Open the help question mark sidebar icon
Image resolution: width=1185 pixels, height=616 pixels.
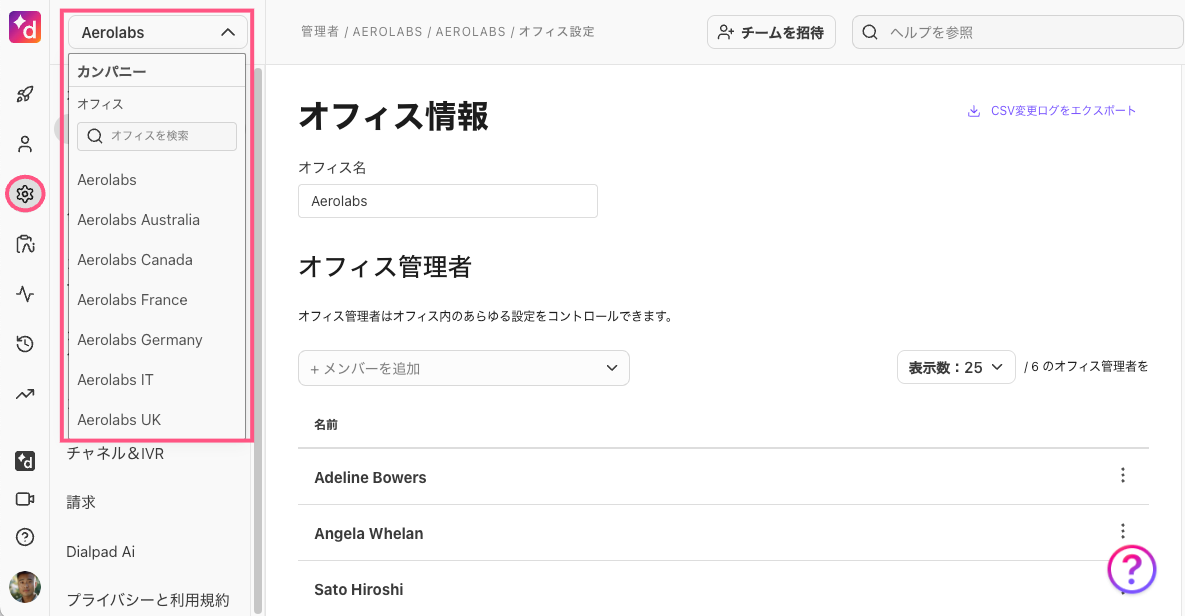(25, 537)
